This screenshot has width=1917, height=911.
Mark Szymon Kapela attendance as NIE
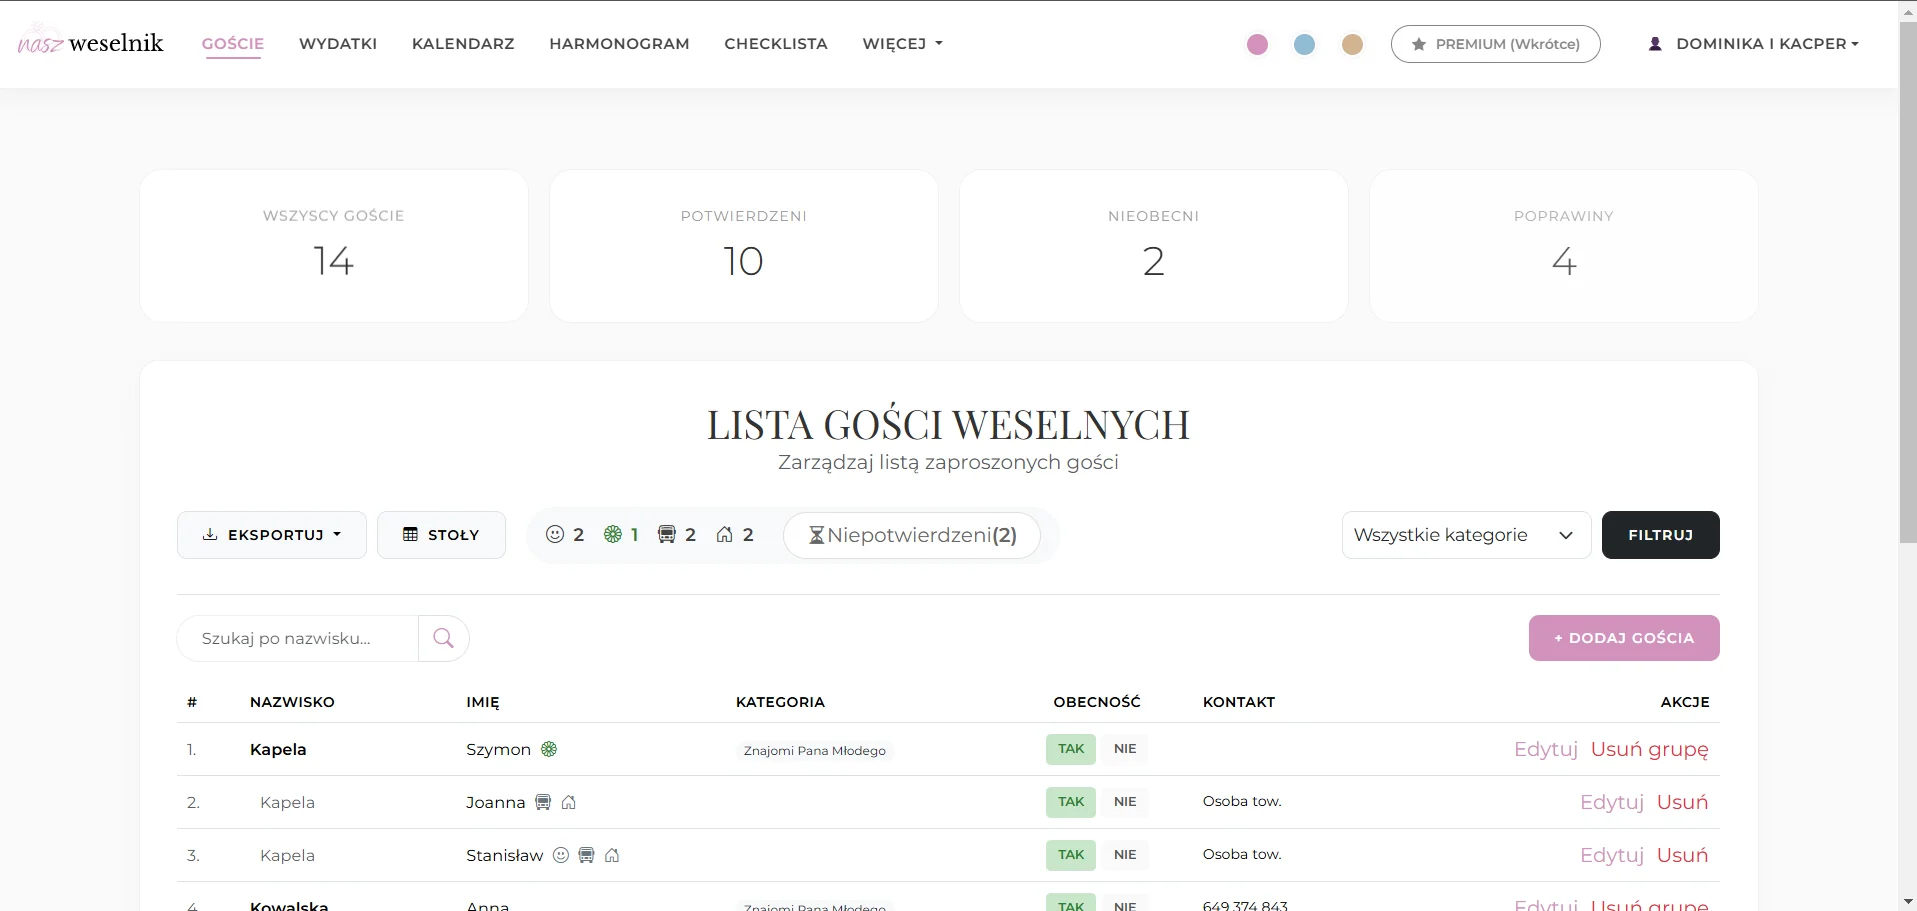click(x=1125, y=749)
